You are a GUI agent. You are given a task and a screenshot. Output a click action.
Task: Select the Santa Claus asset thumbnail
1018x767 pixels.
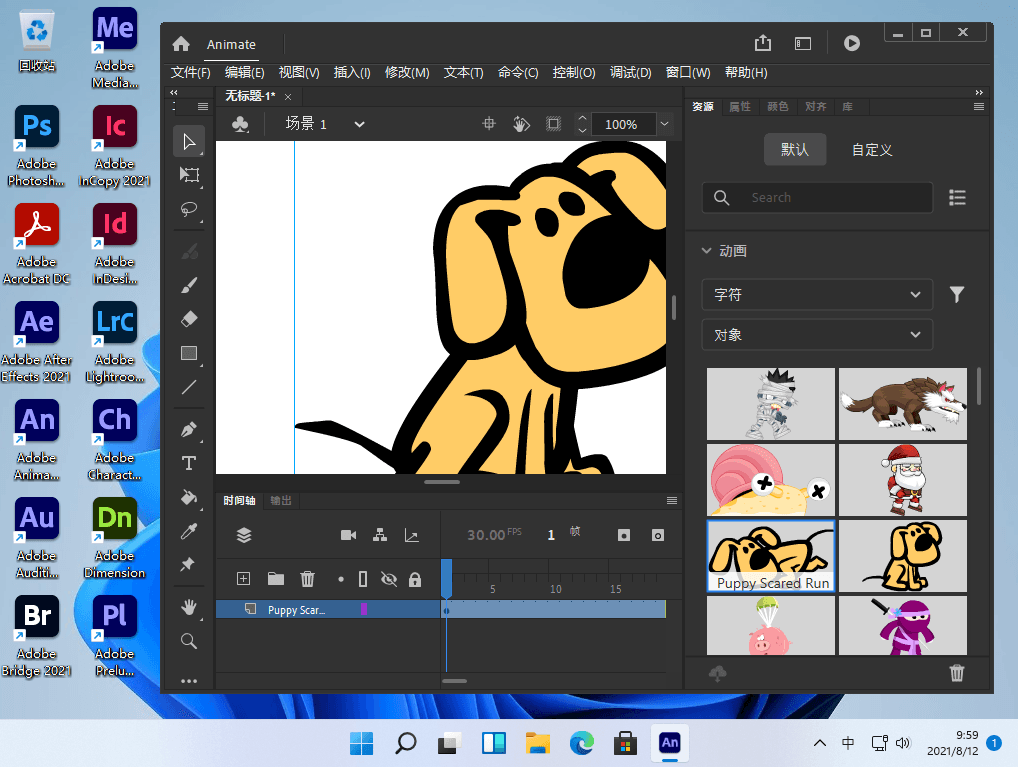902,480
